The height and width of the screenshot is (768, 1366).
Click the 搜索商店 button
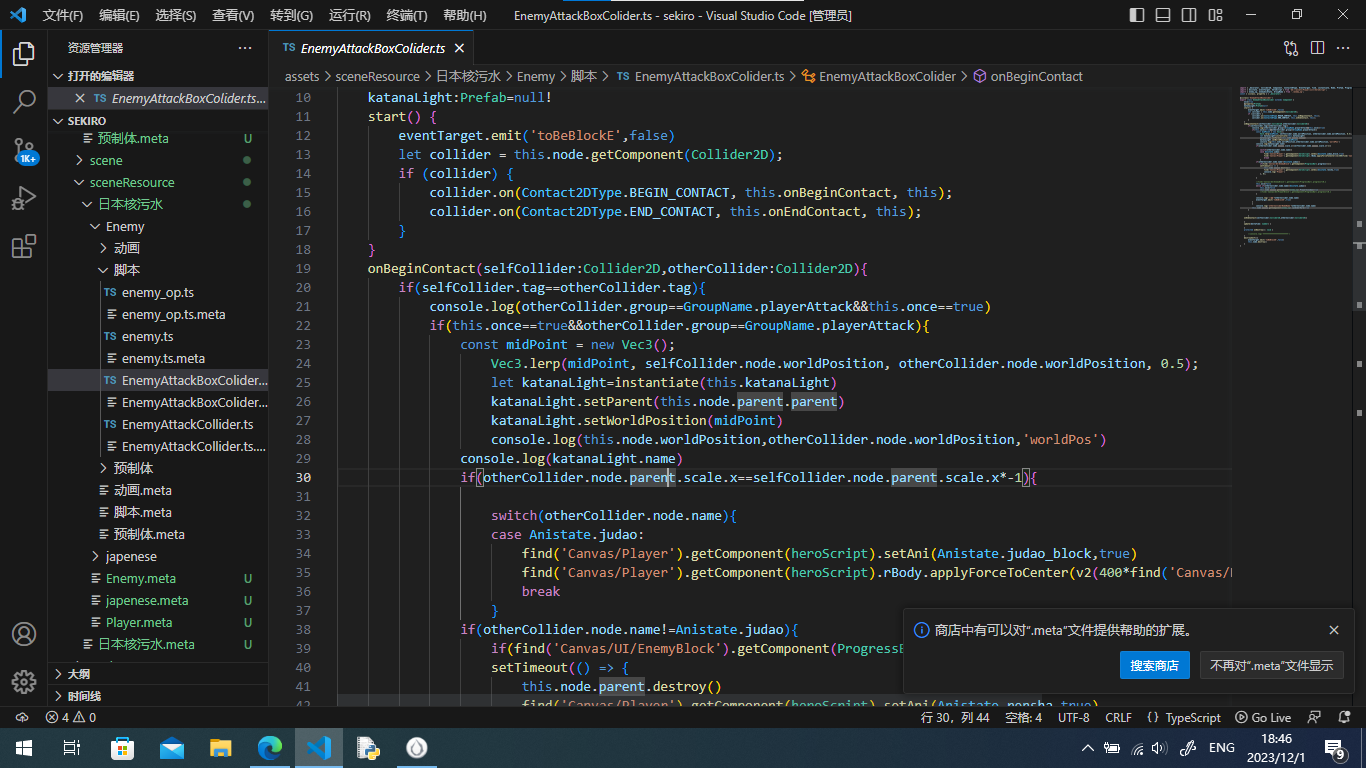click(x=1154, y=665)
